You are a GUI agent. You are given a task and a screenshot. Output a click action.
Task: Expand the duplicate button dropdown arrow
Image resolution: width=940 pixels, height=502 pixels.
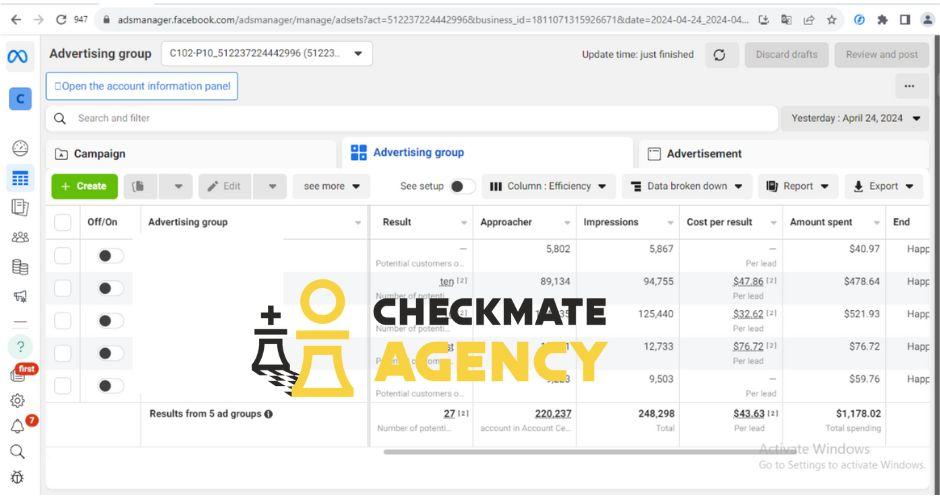[x=178, y=187]
